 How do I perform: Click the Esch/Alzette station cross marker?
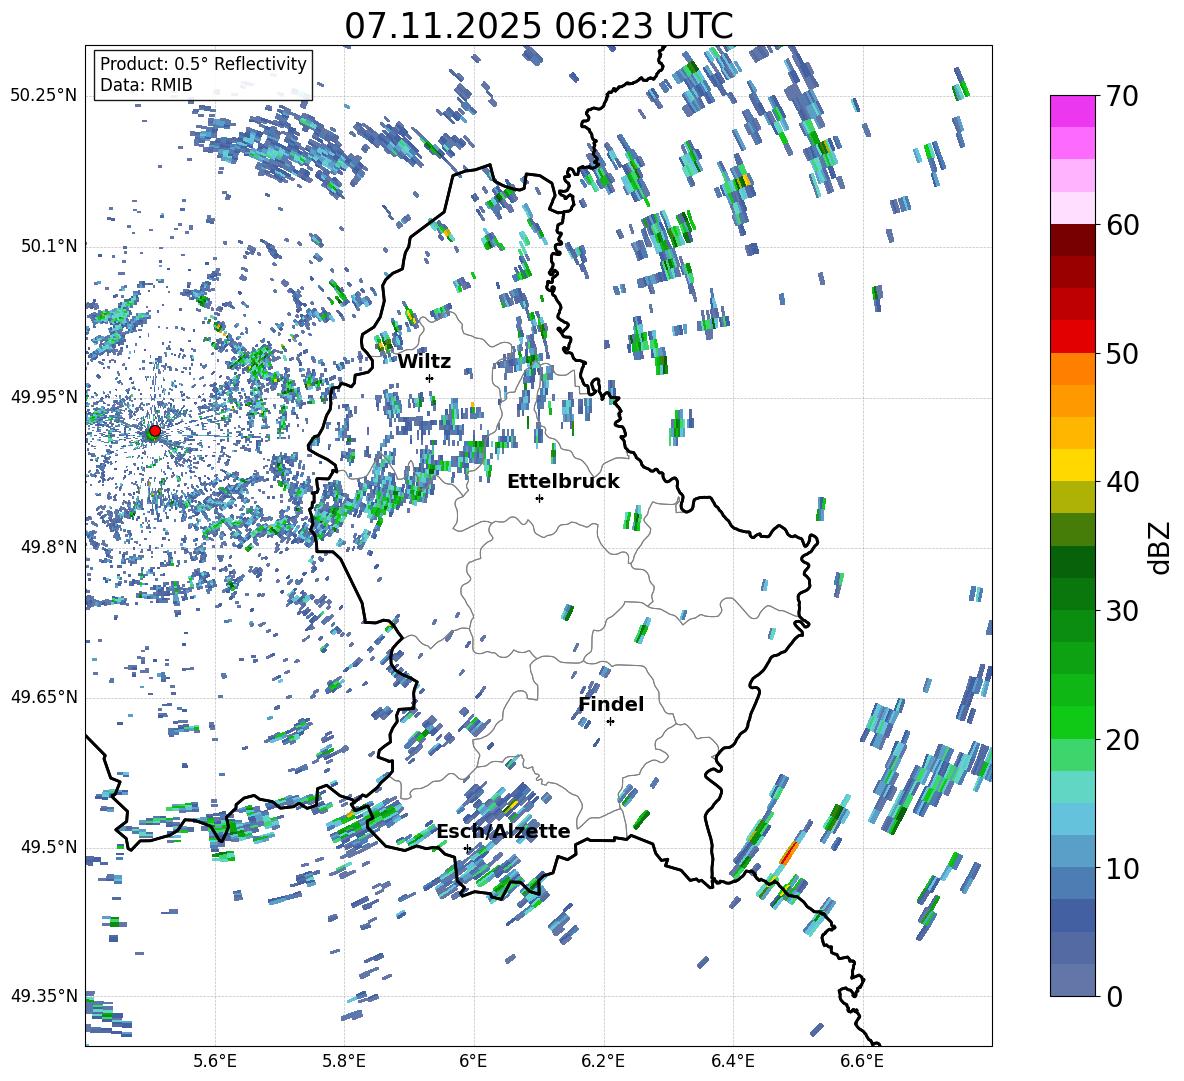[x=467, y=848]
